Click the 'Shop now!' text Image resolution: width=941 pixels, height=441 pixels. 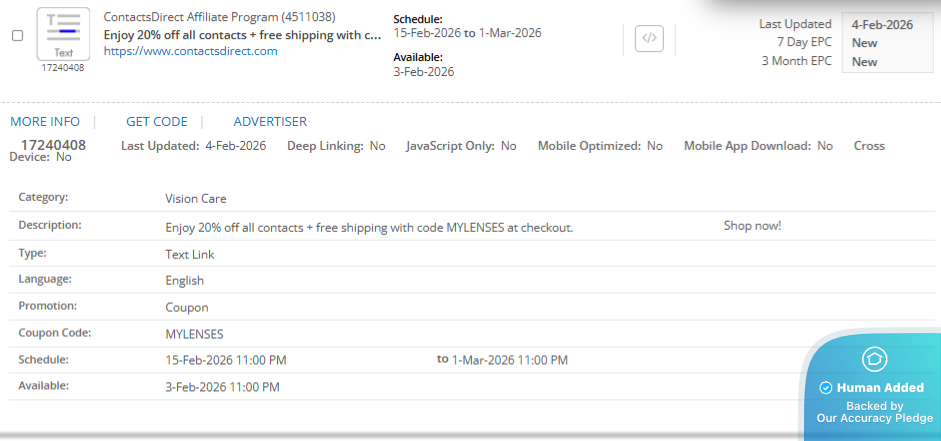click(x=752, y=226)
